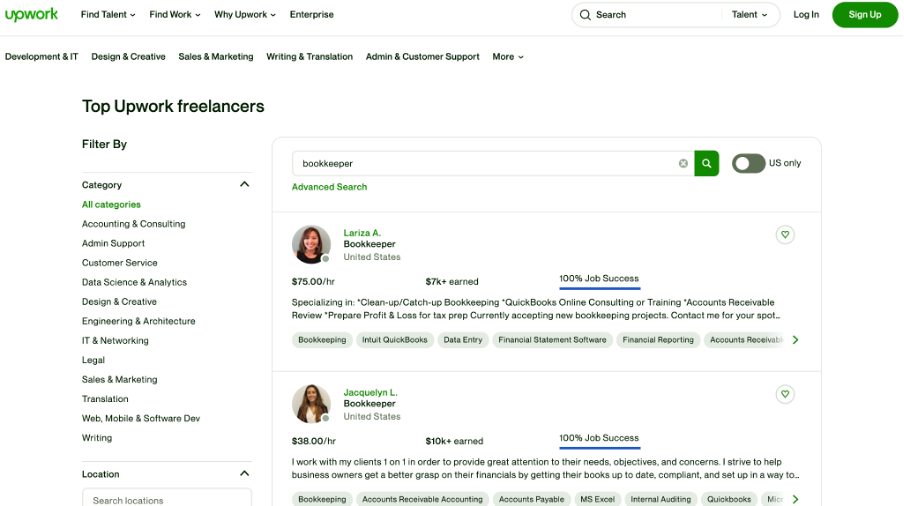The image size is (904, 506).
Task: Toggle the US only switch
Action: (x=748, y=164)
